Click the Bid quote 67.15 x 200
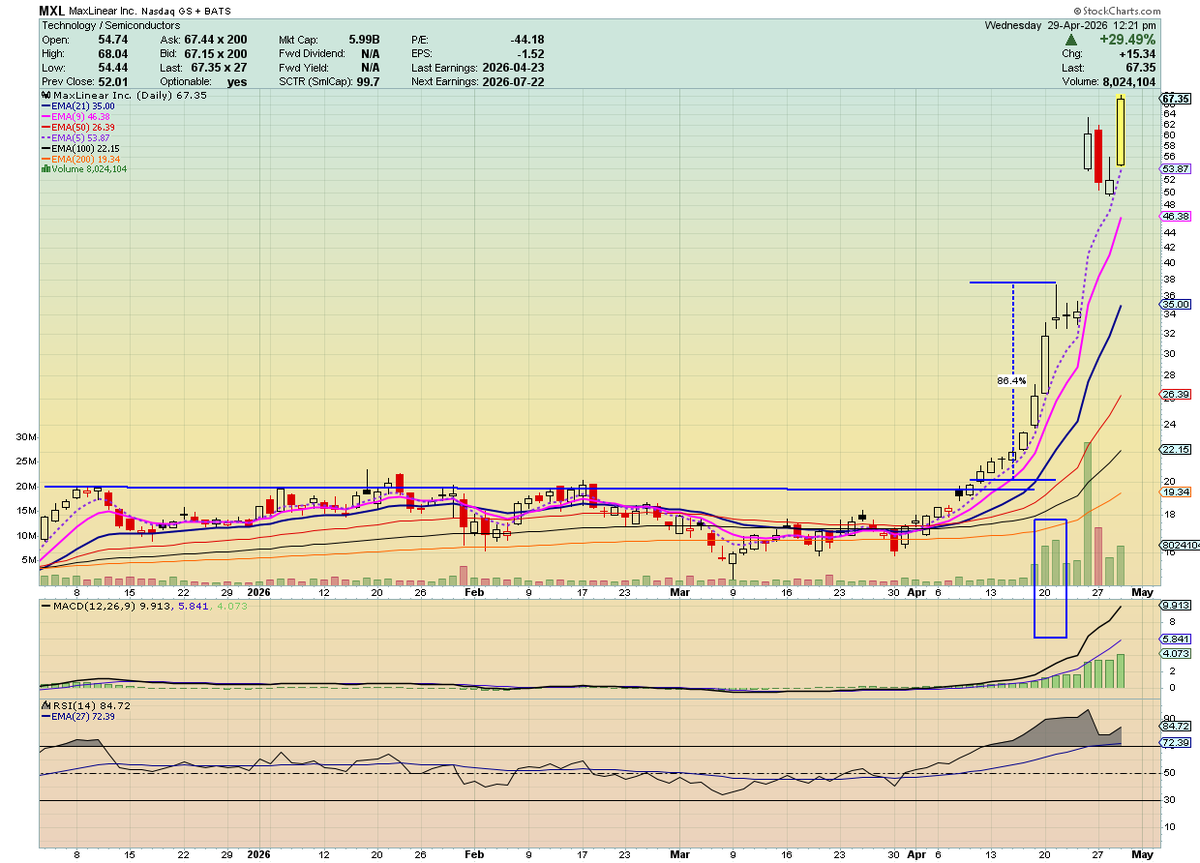This screenshot has height=863, width=1200. tap(214, 53)
